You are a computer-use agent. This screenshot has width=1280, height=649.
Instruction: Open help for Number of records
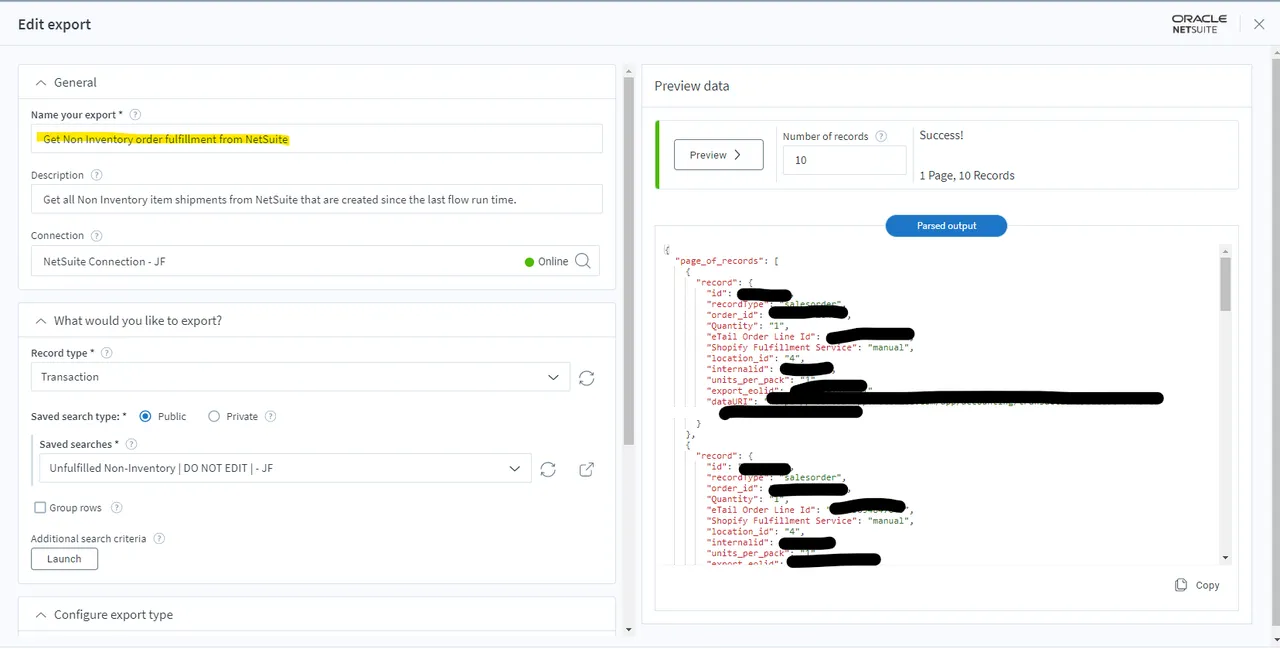(881, 136)
